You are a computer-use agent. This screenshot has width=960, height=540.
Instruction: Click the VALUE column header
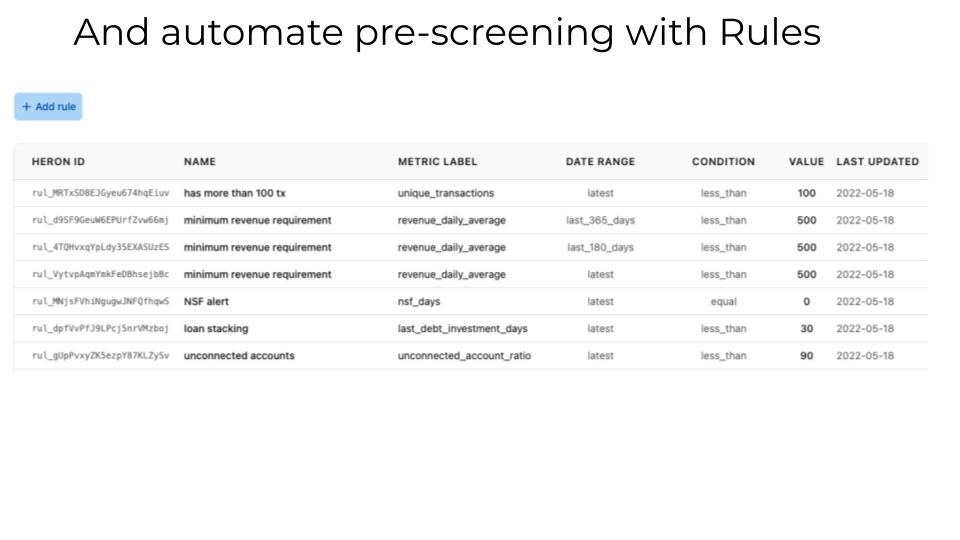click(x=806, y=162)
